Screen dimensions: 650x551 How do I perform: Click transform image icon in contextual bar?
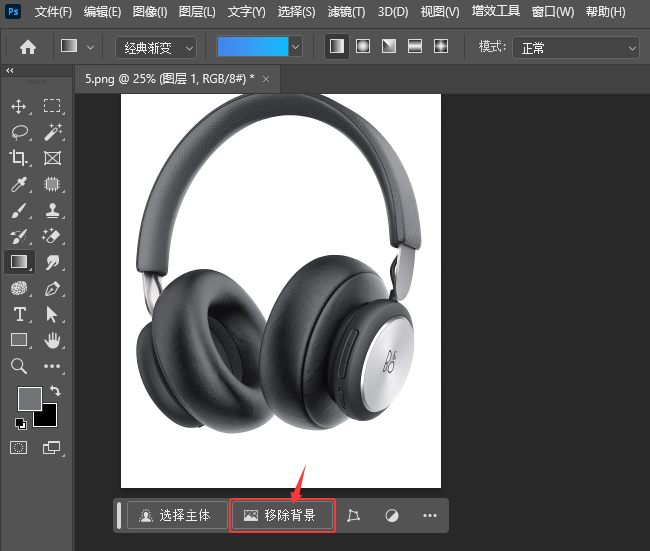(x=353, y=515)
